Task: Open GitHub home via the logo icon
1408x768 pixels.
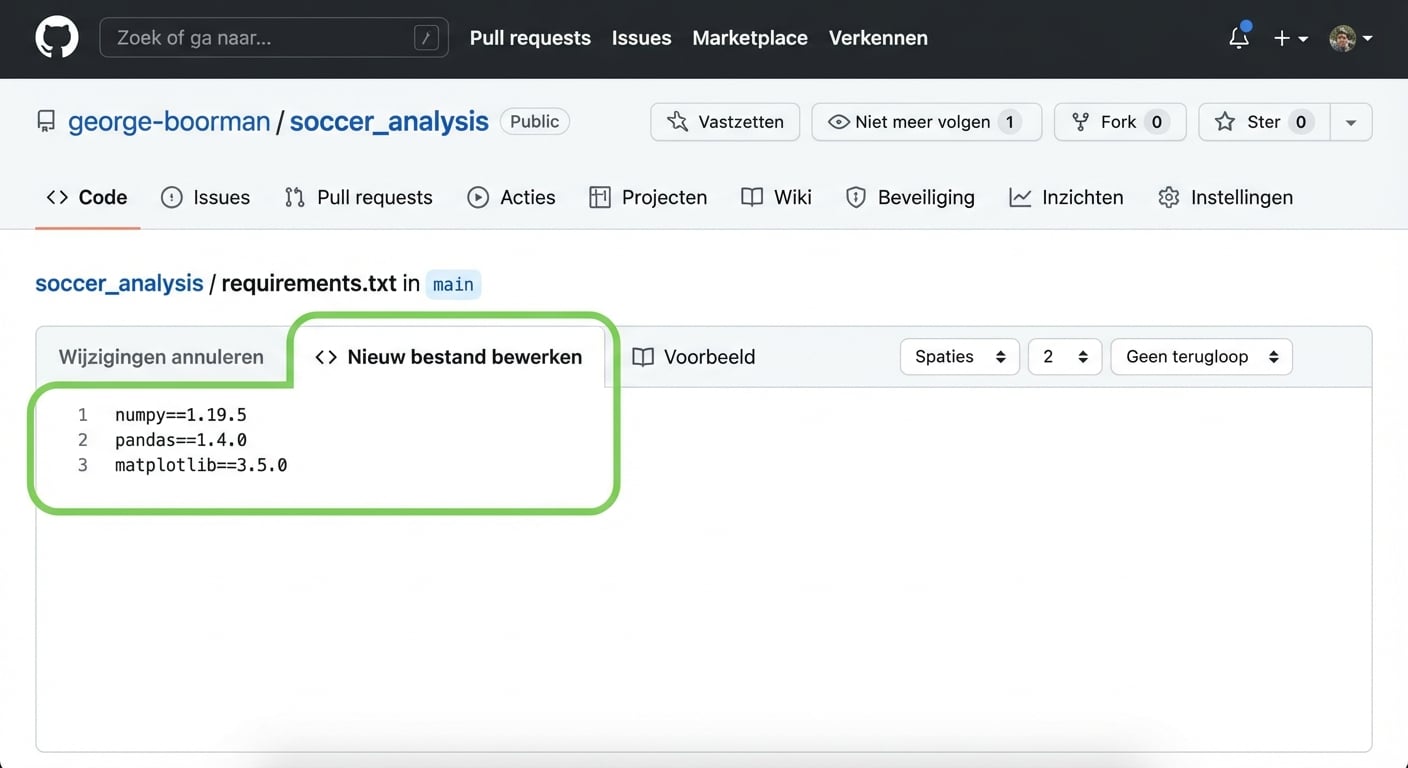Action: (x=56, y=37)
